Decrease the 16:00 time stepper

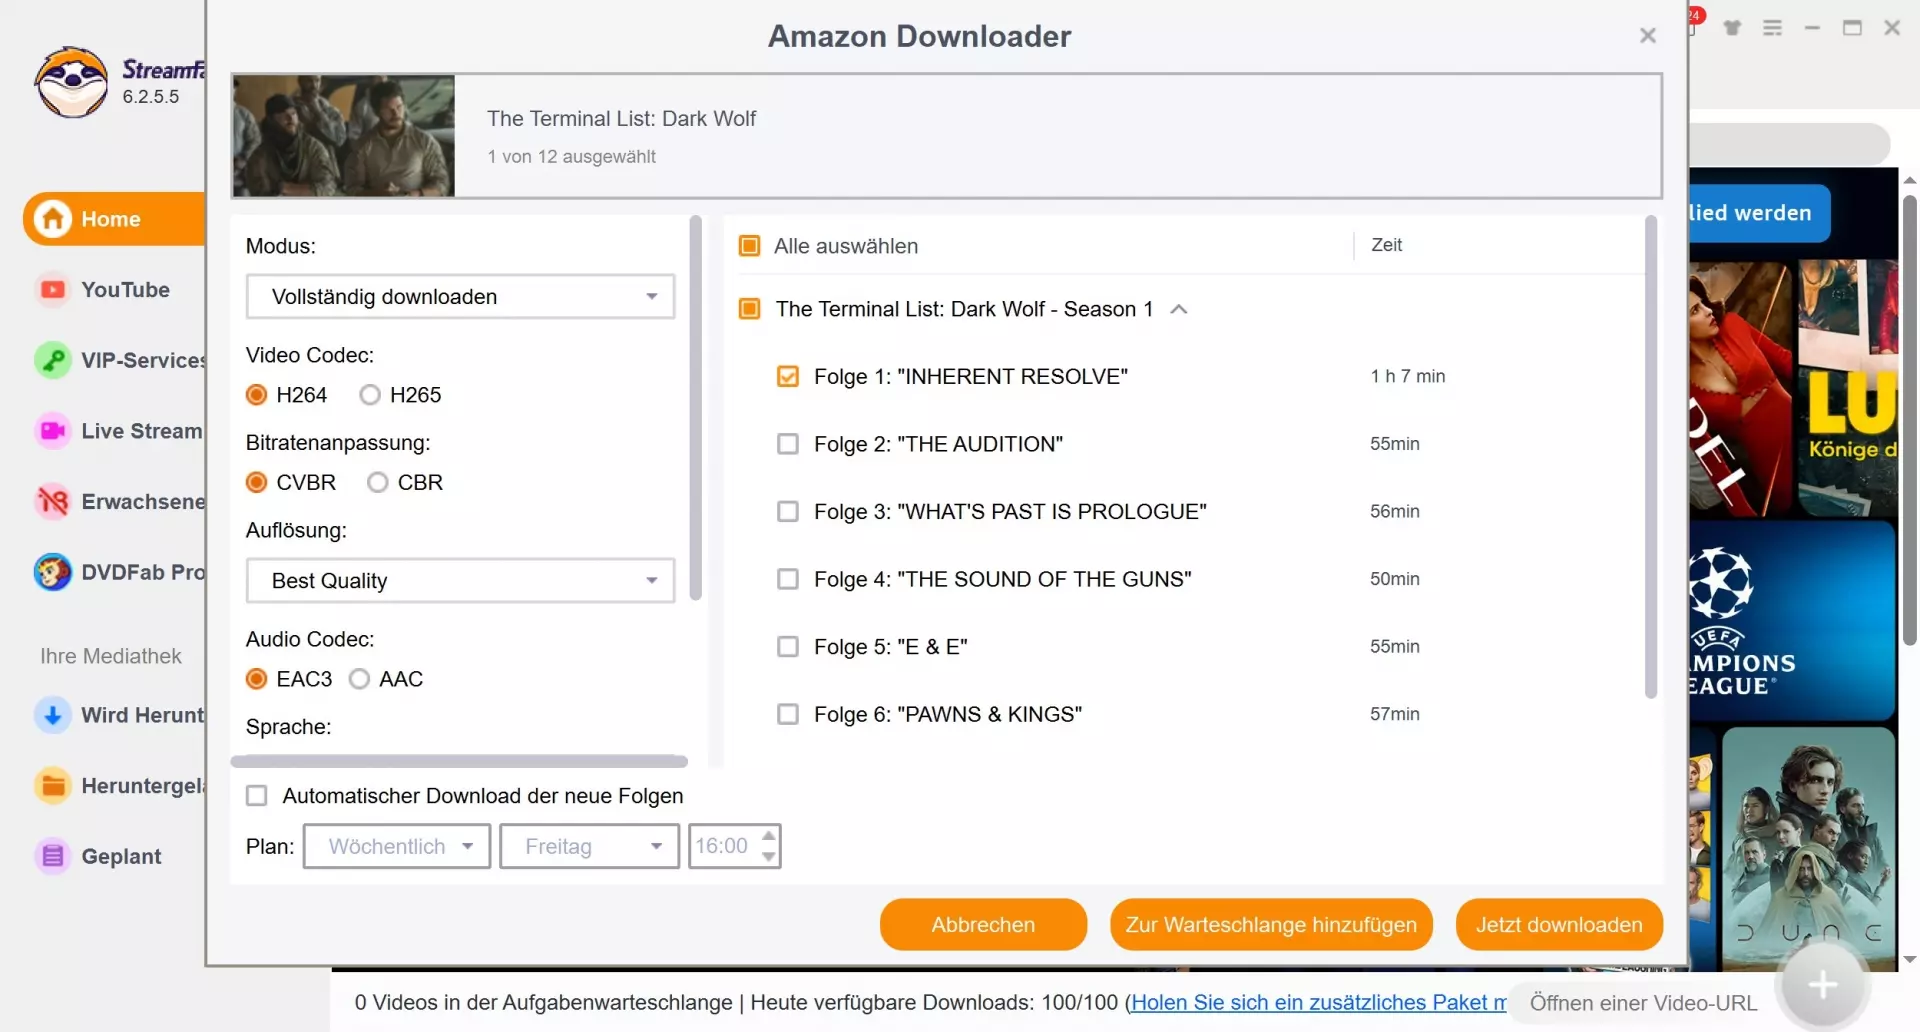(768, 857)
